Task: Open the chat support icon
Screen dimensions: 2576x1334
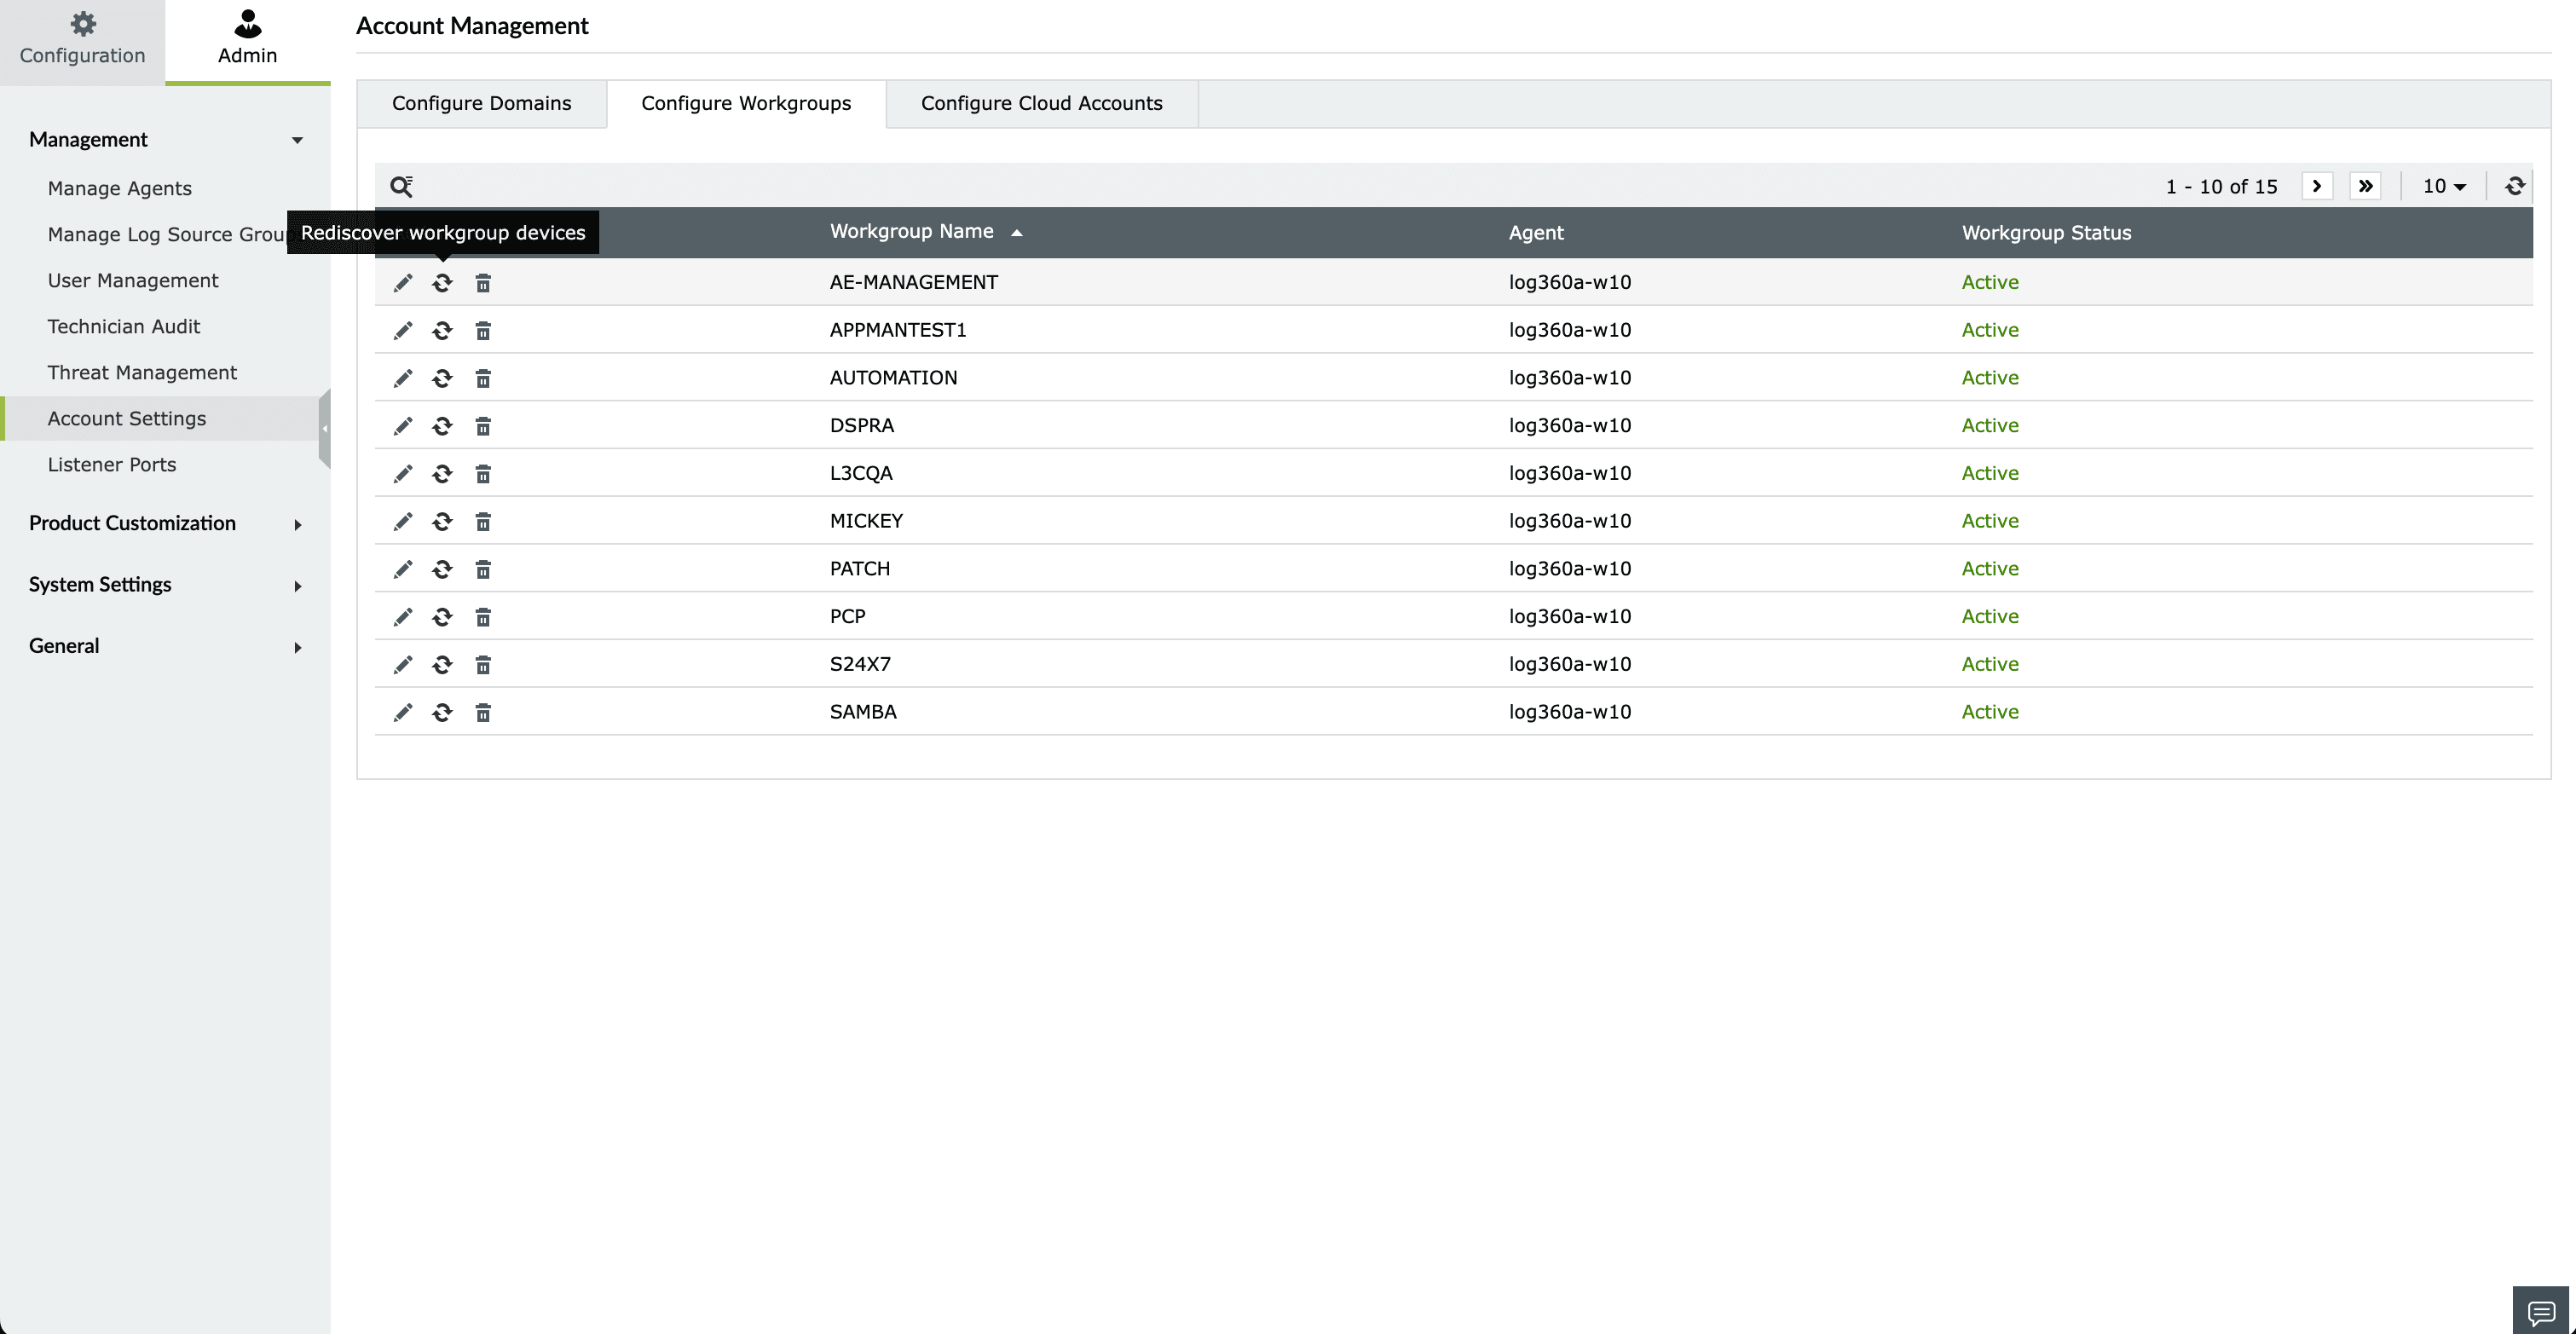Action: click(x=2540, y=1311)
